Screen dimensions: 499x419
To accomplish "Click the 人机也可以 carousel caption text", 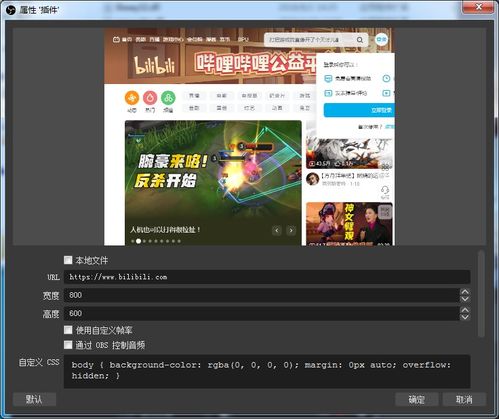I will point(165,230).
